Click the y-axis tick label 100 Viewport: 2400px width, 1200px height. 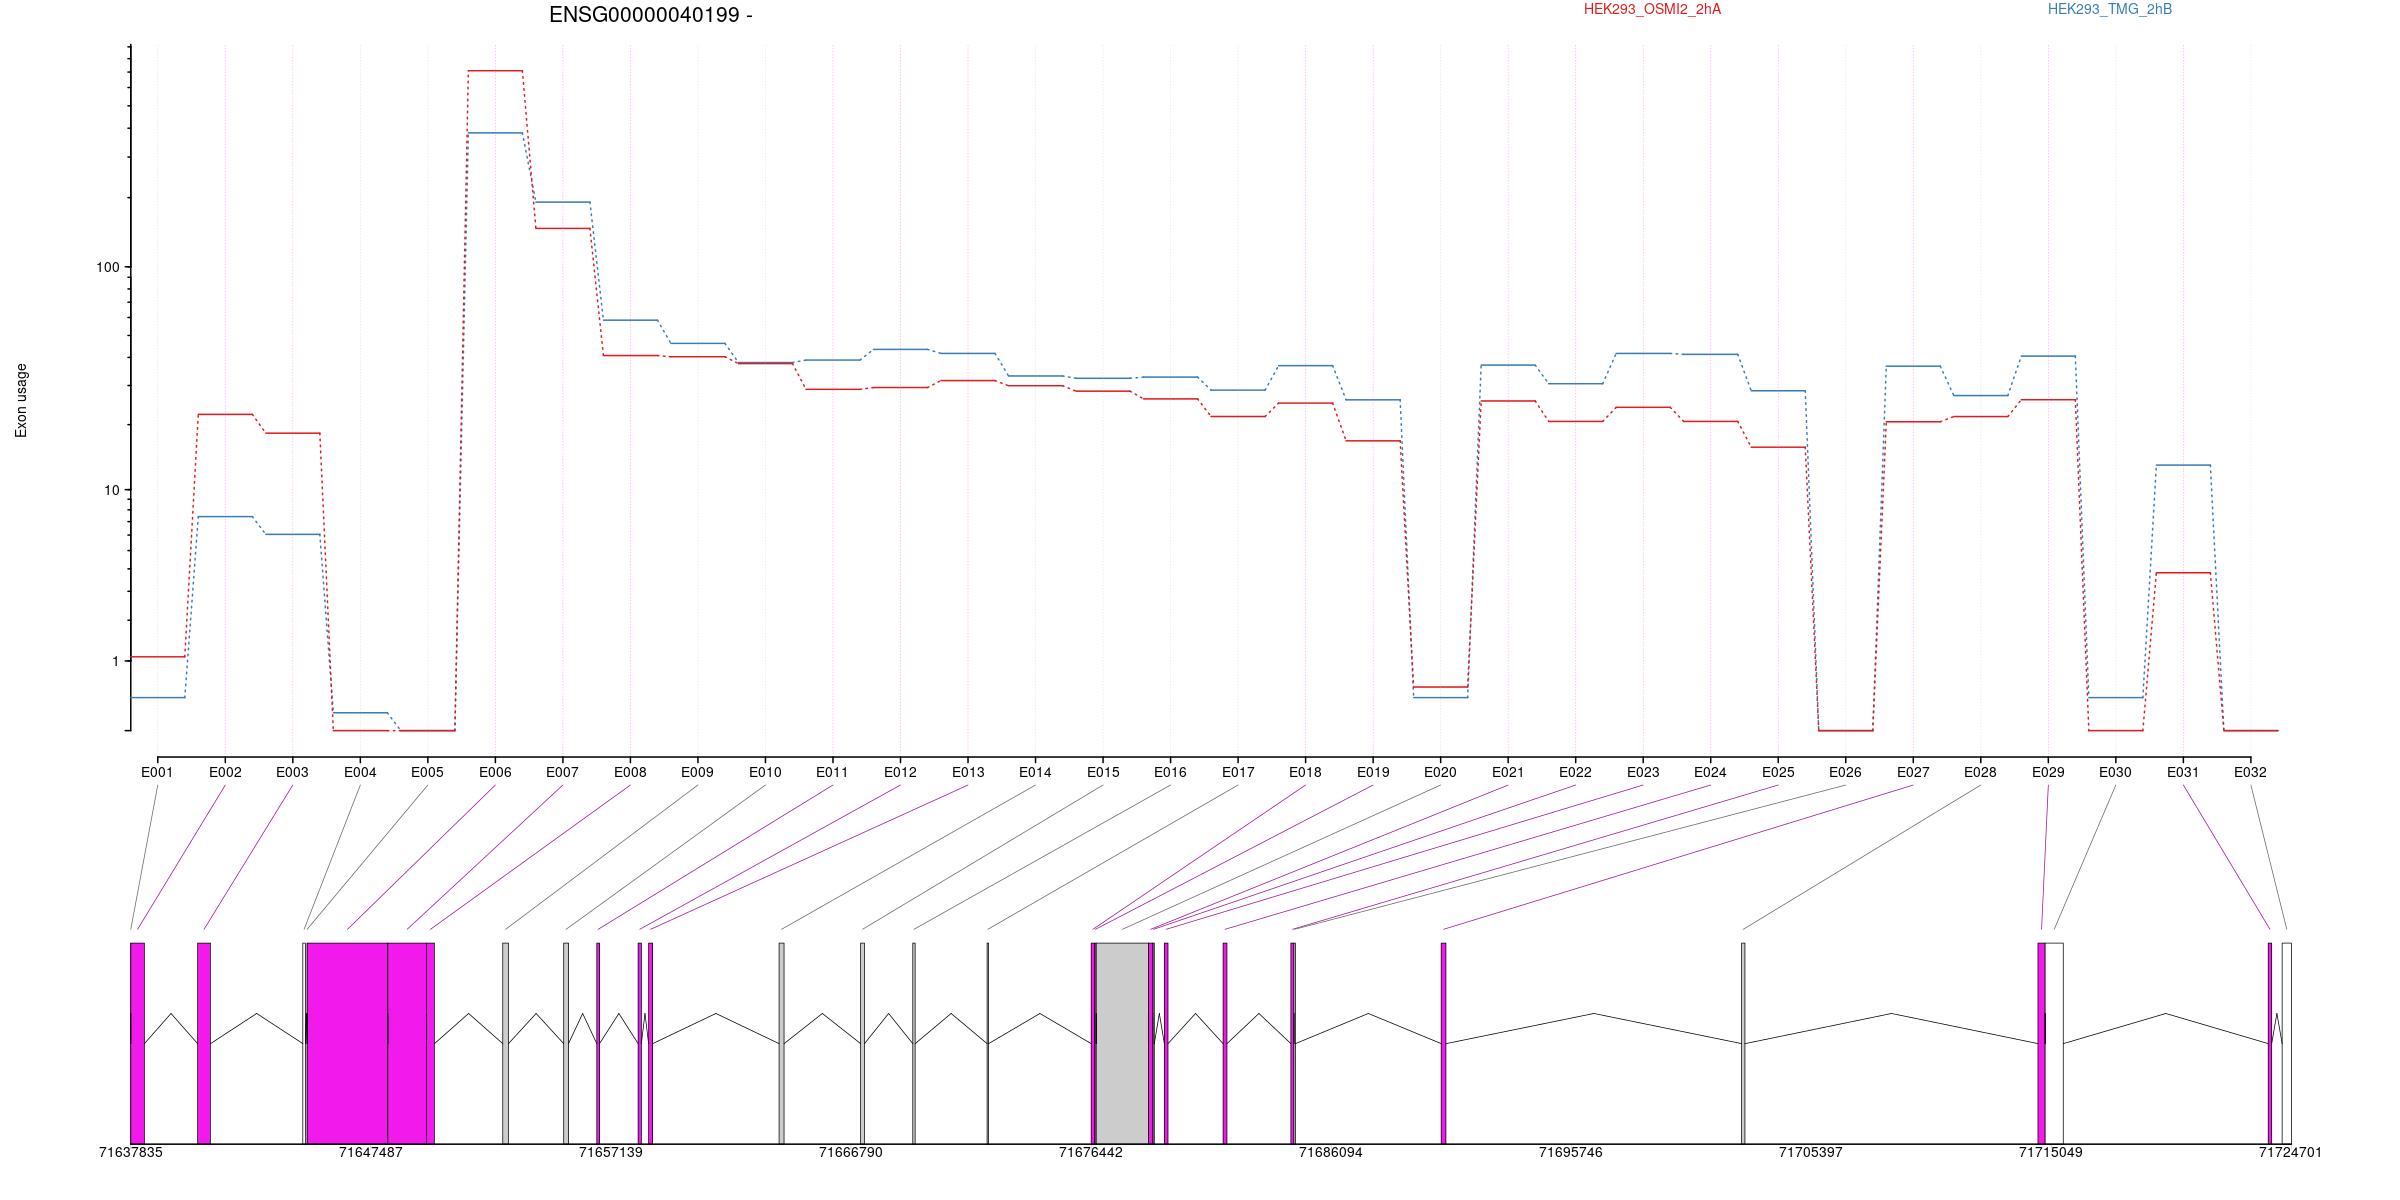[107, 267]
